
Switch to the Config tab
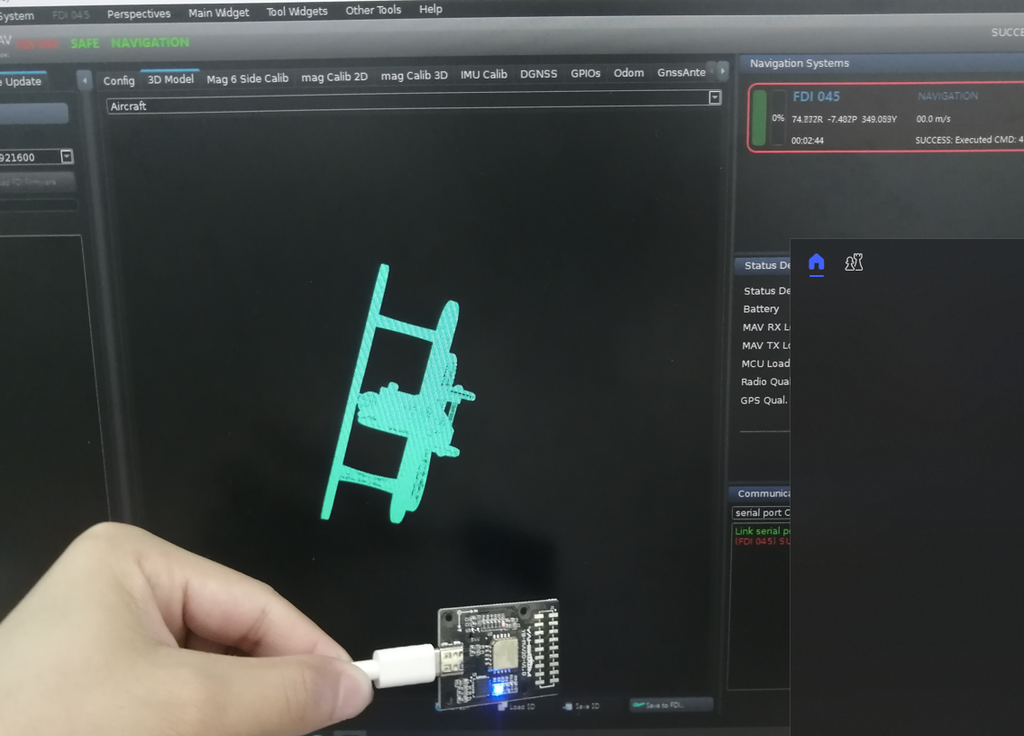point(118,80)
